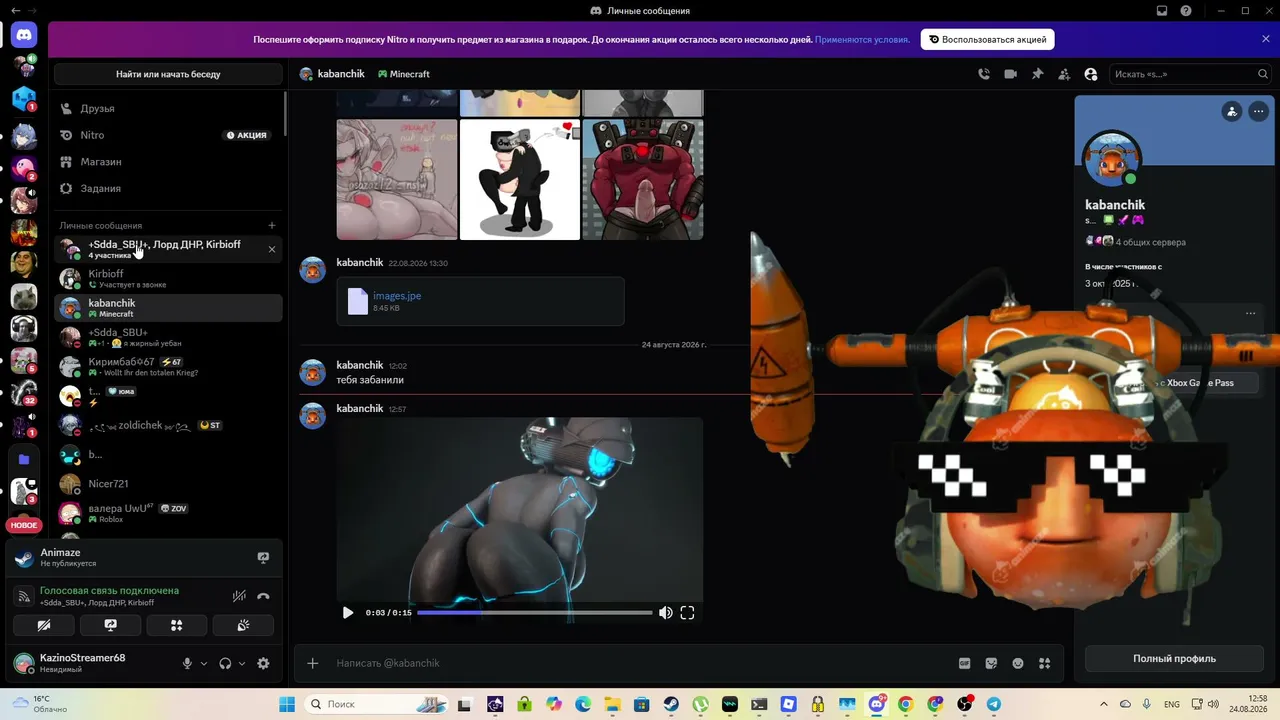
Task: Open the Nicer721 conversation
Action: (x=168, y=484)
